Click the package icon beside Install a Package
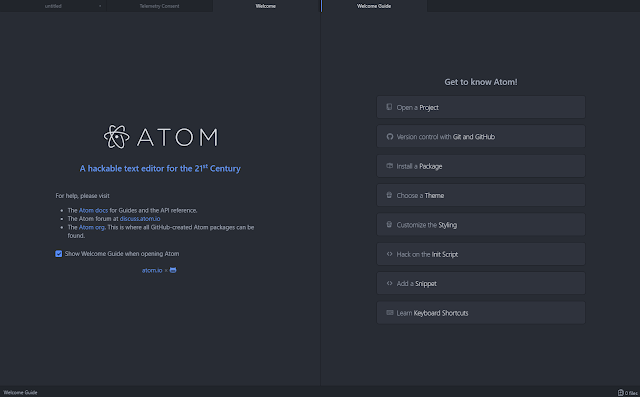 [x=389, y=166]
